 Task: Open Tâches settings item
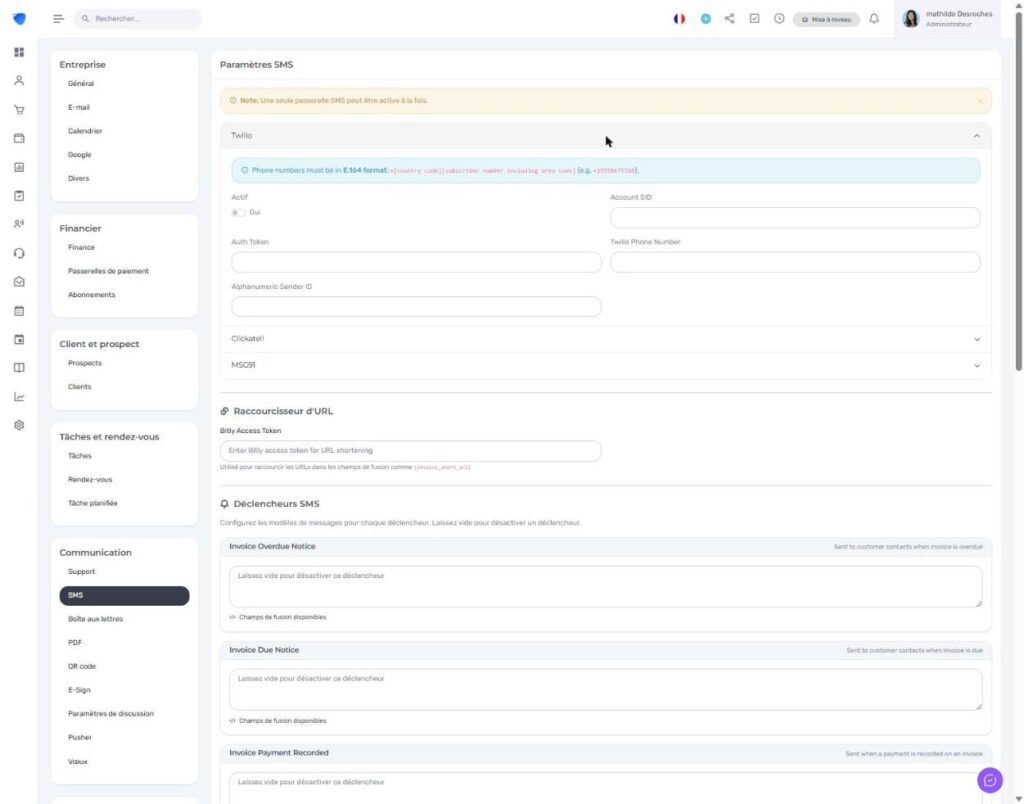pos(80,456)
